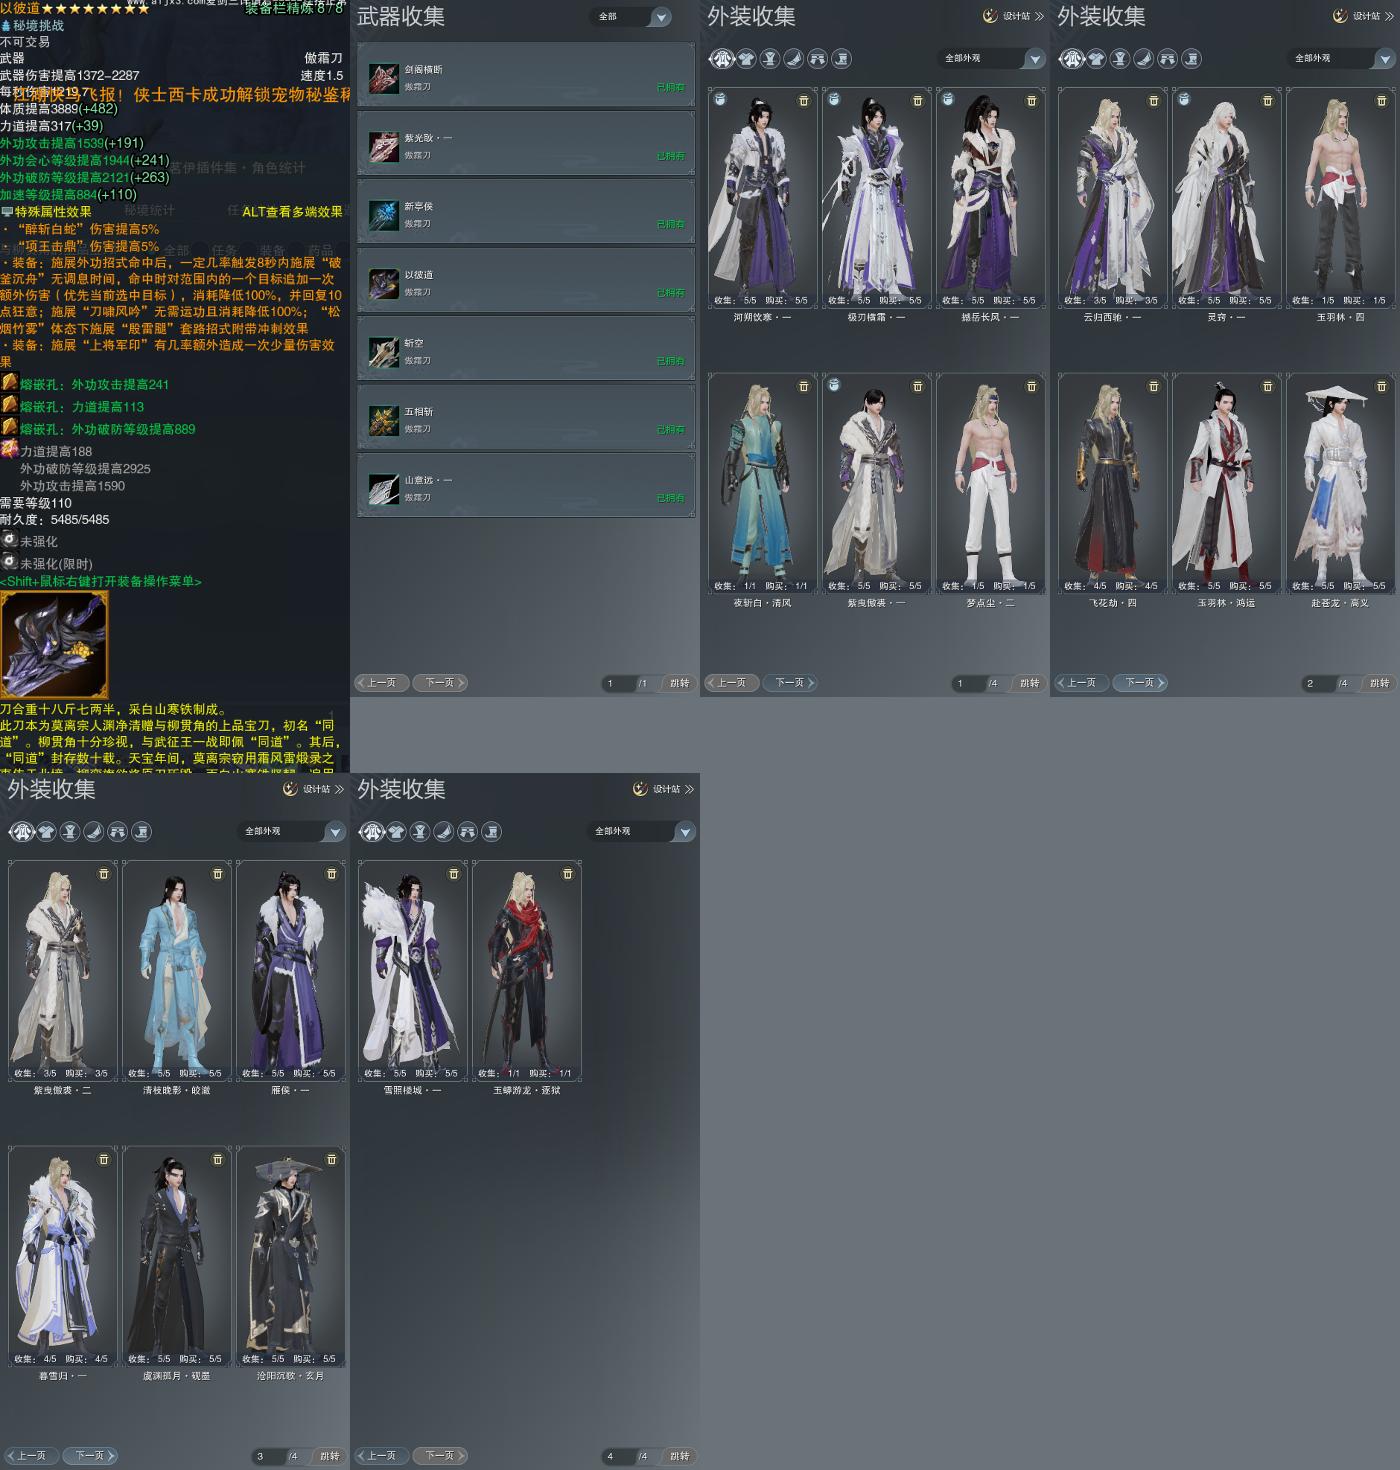The height and width of the screenshot is (1470, 1400).
Task: Select full-outfit filter in page 3 outfit panel
Action: coord(22,832)
